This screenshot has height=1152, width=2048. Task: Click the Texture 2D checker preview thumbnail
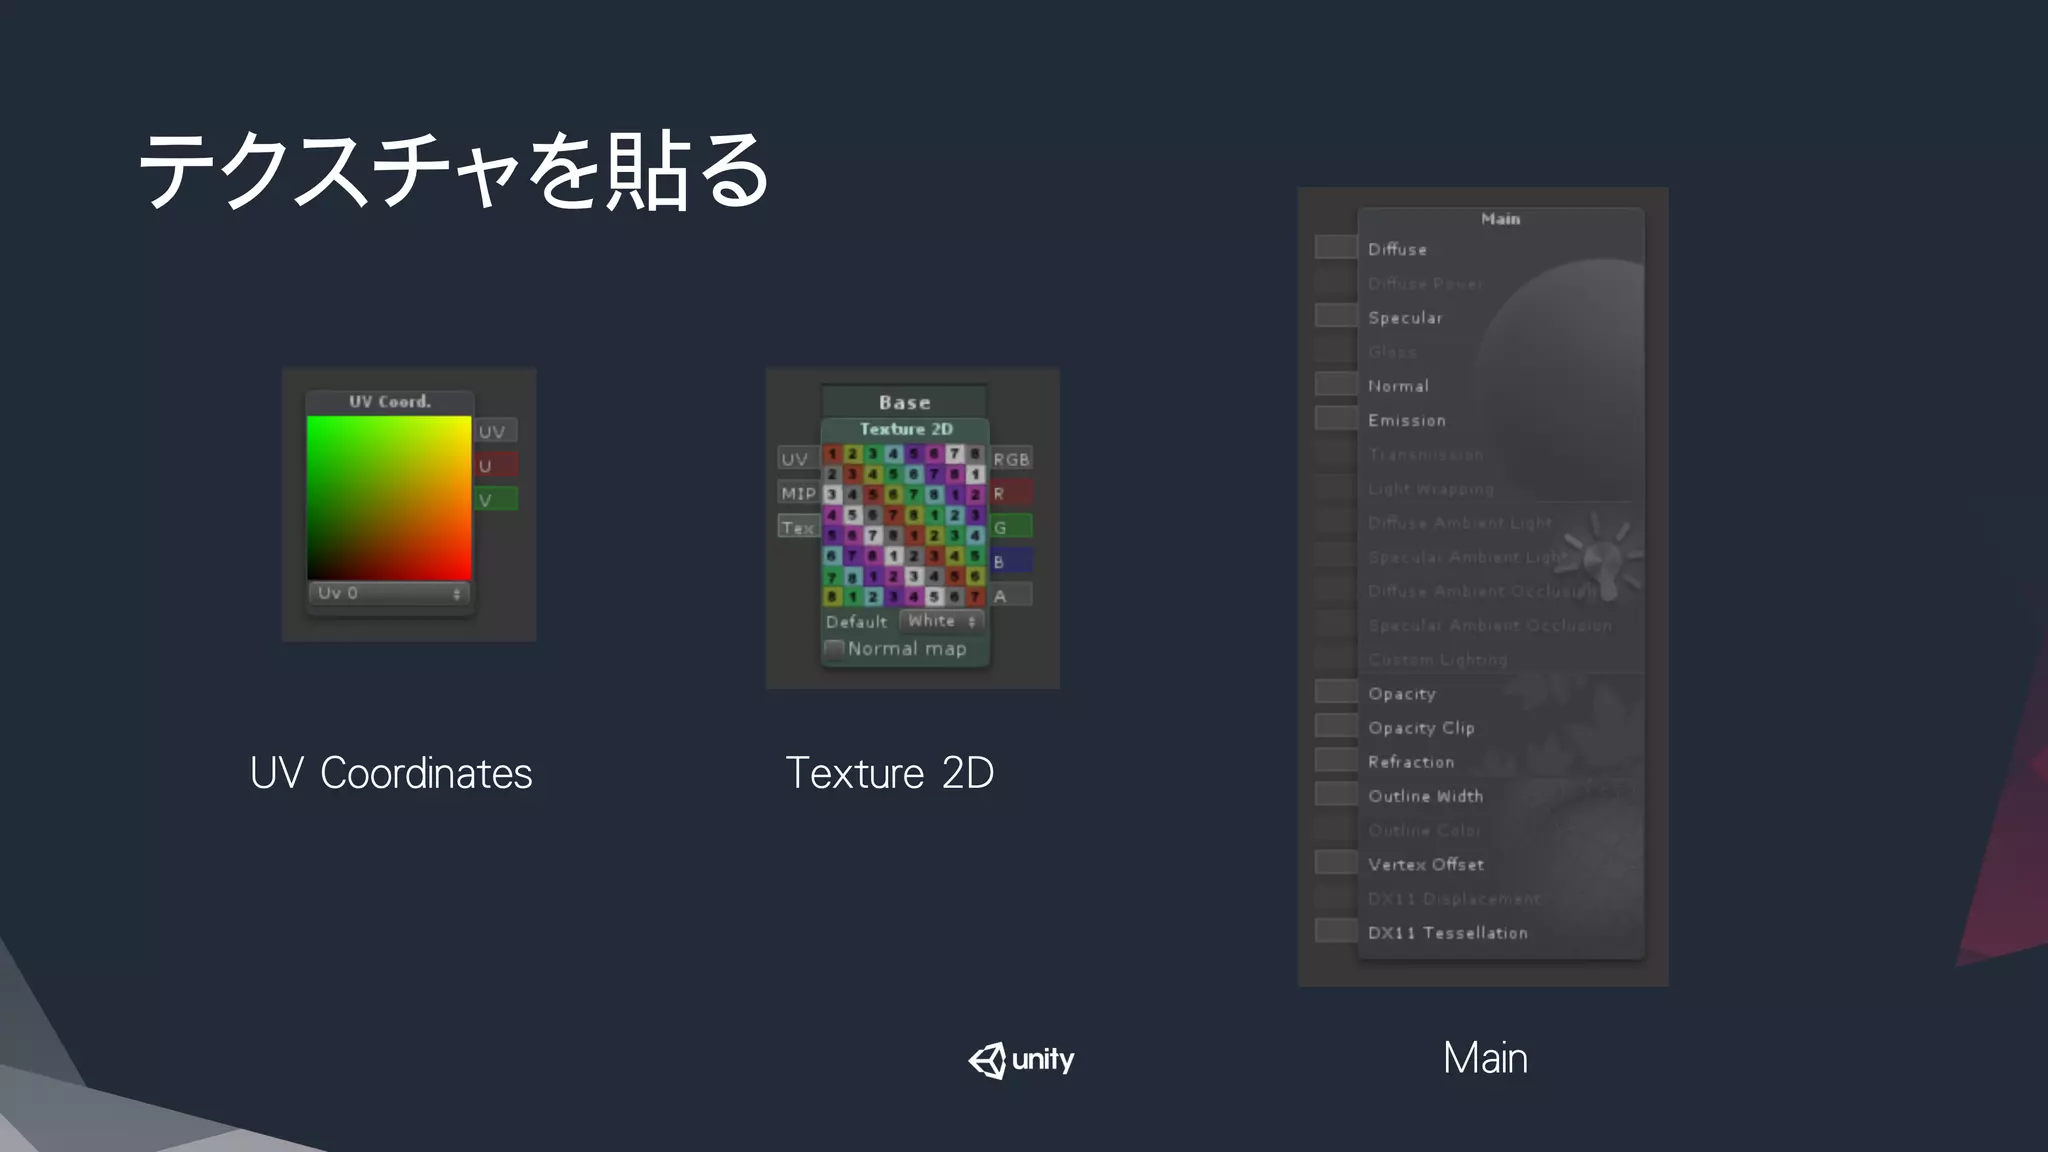904,525
